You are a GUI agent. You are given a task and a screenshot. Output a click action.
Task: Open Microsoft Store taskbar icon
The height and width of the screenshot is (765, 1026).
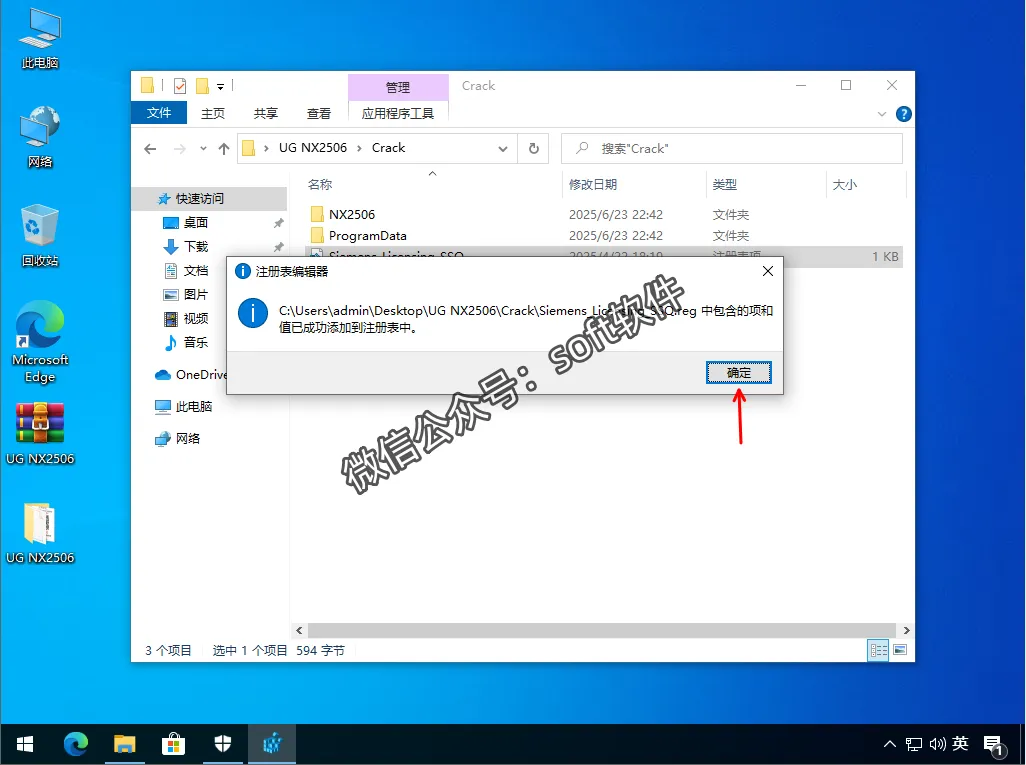click(173, 744)
